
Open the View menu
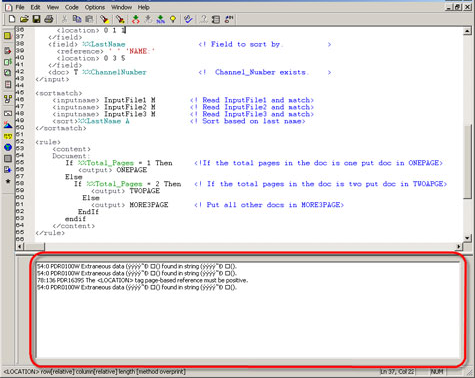coord(53,7)
